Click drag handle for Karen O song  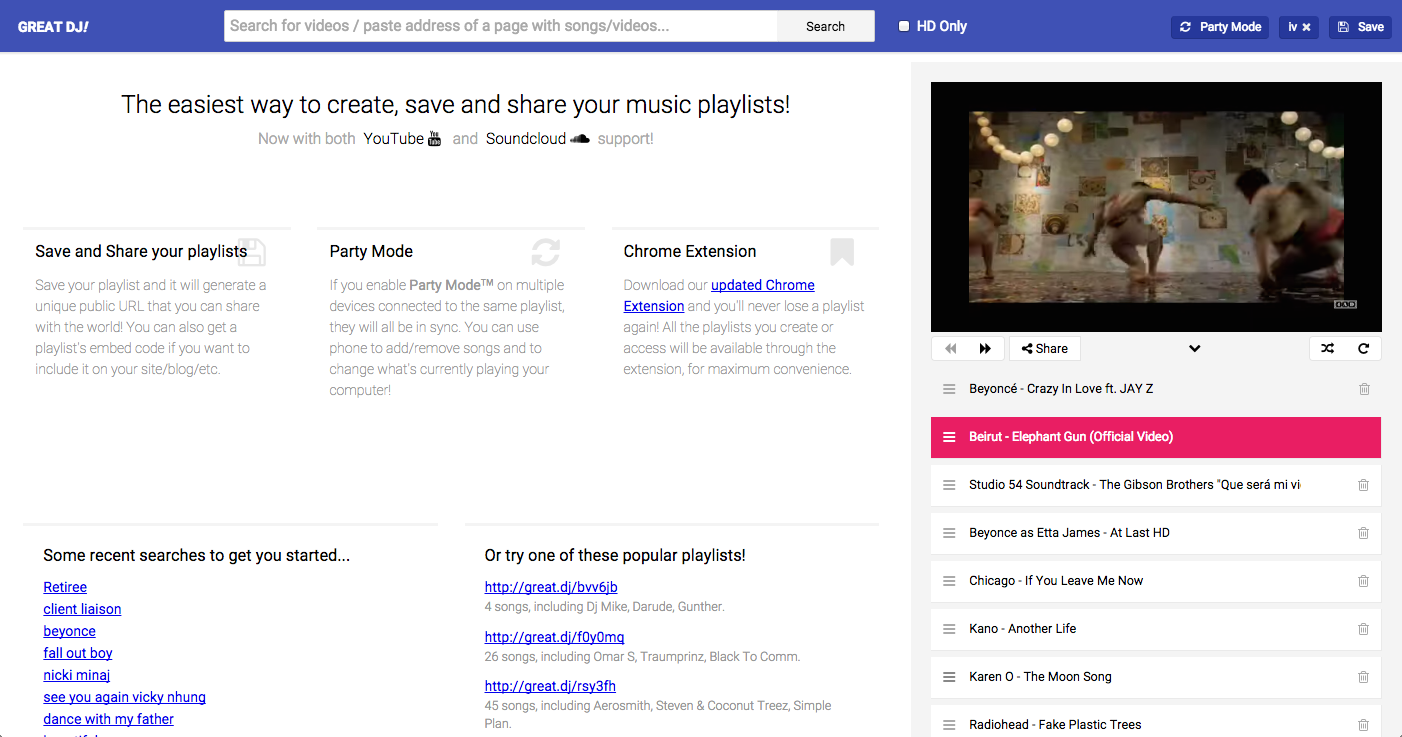tap(950, 677)
